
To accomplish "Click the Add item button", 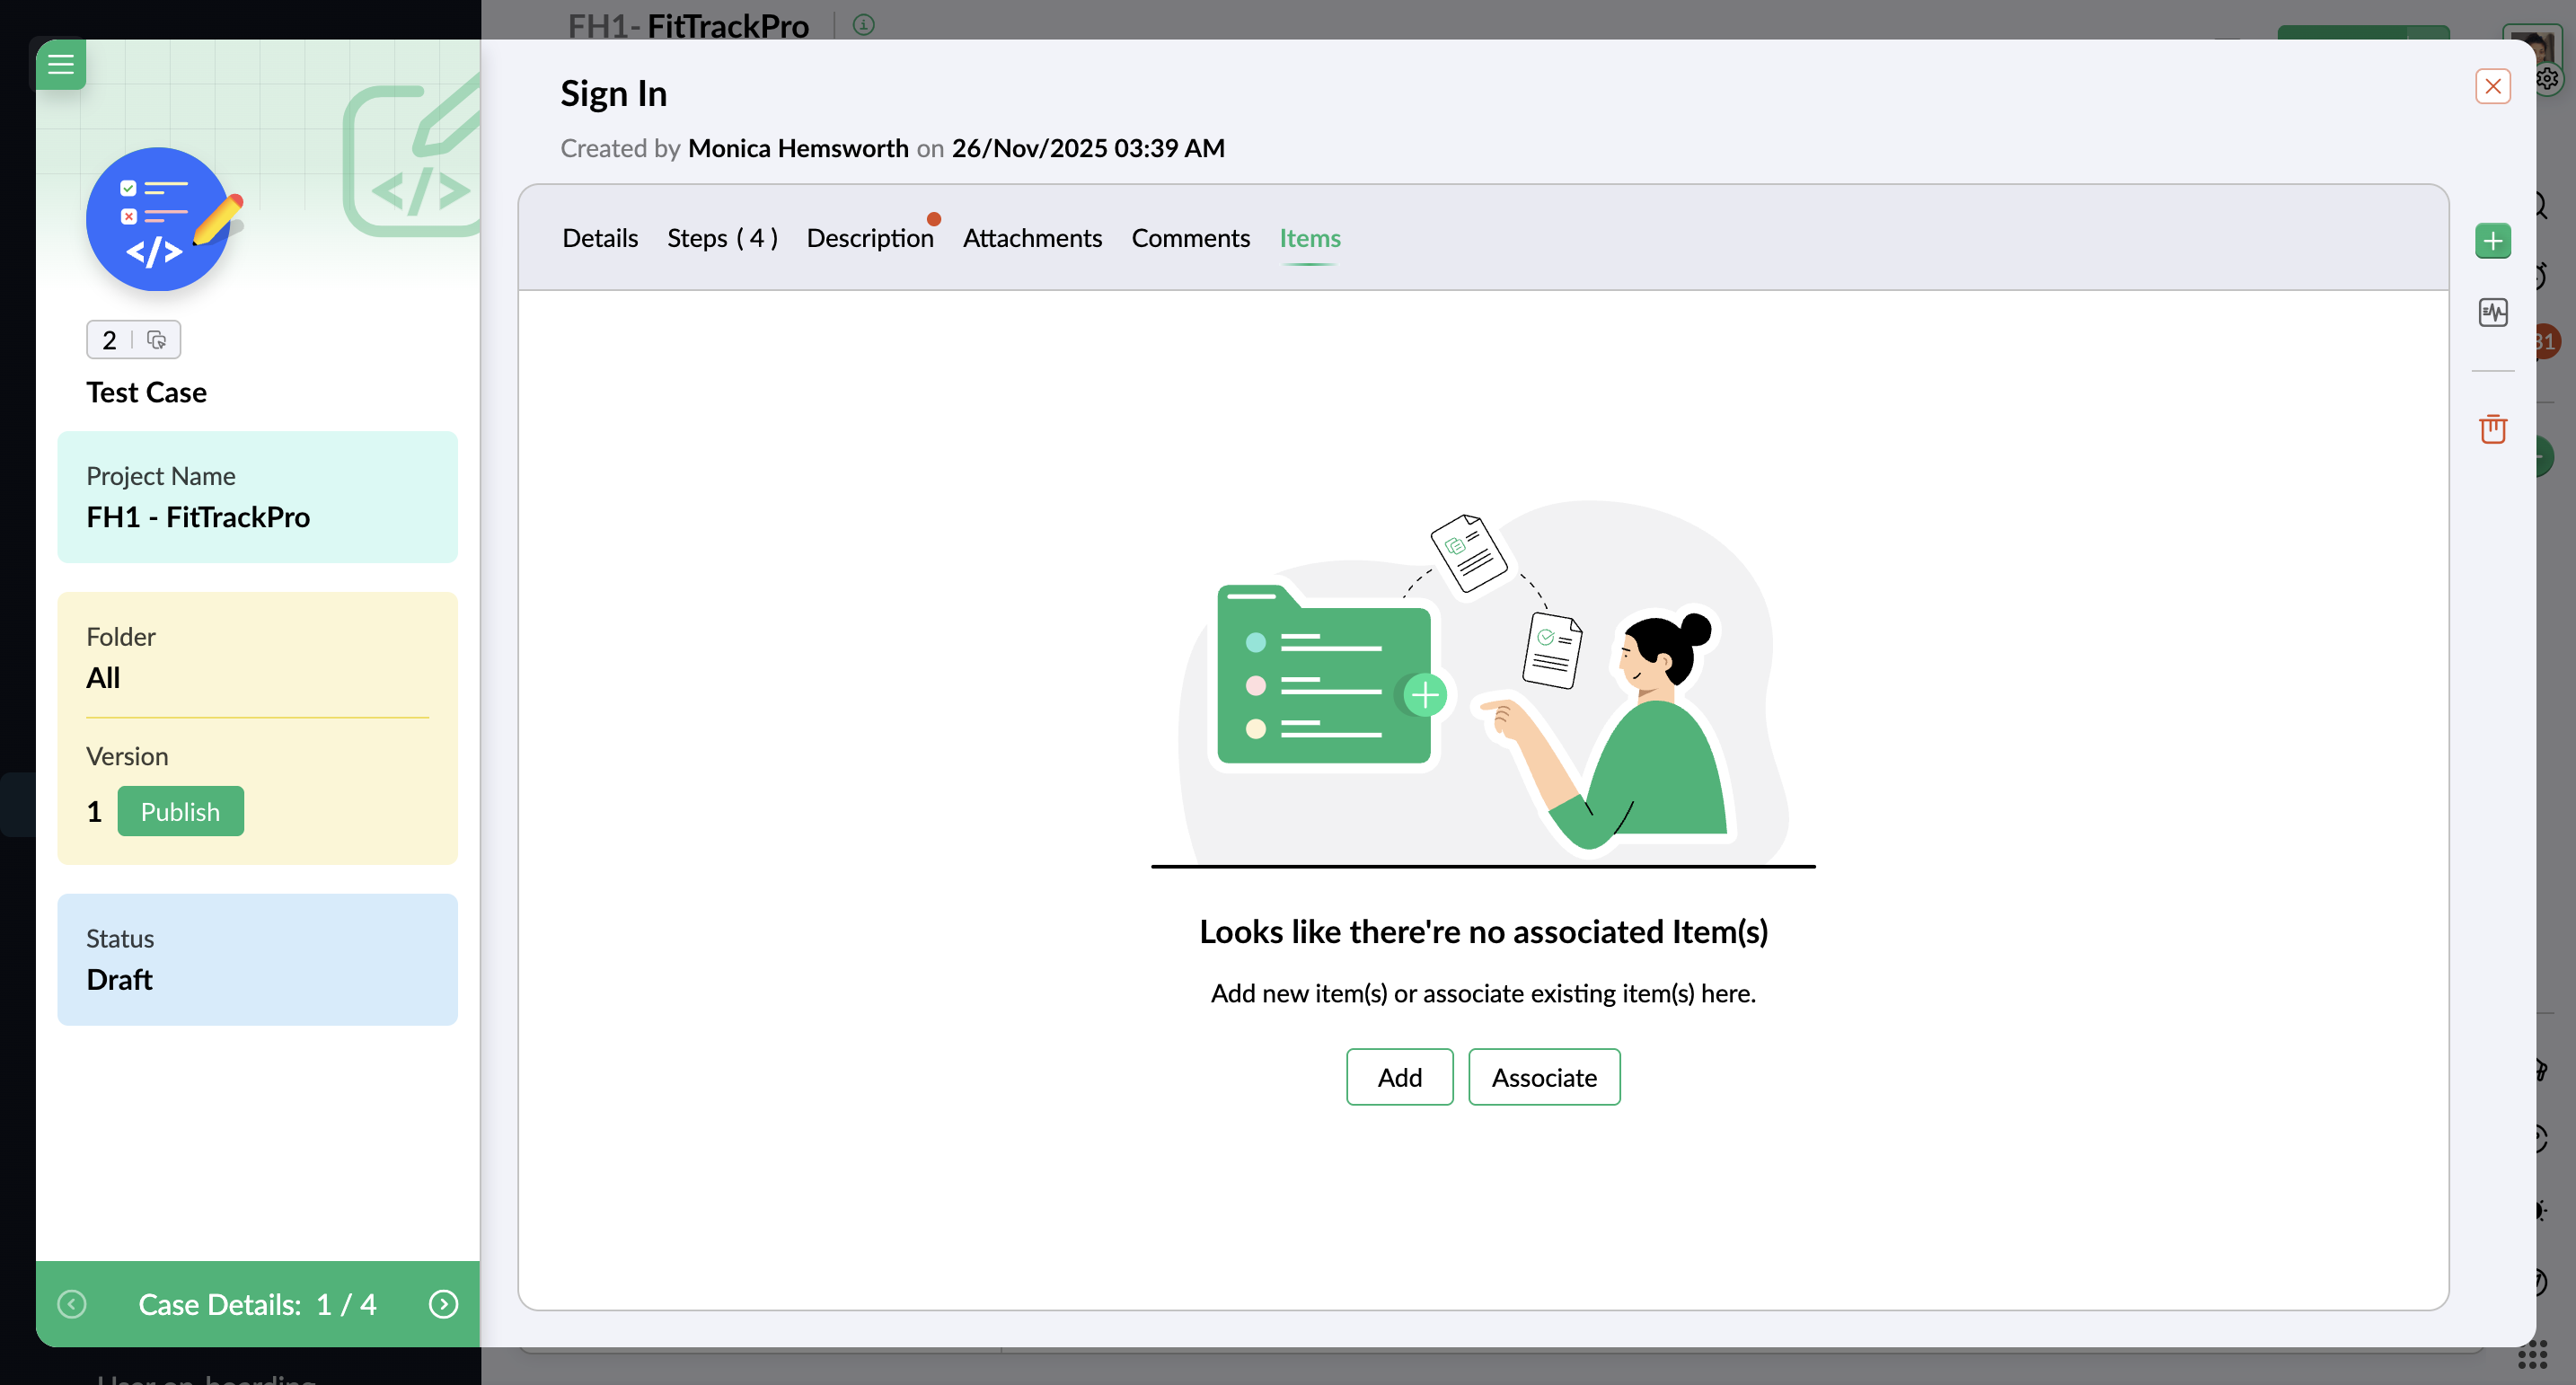I will click(1399, 1077).
